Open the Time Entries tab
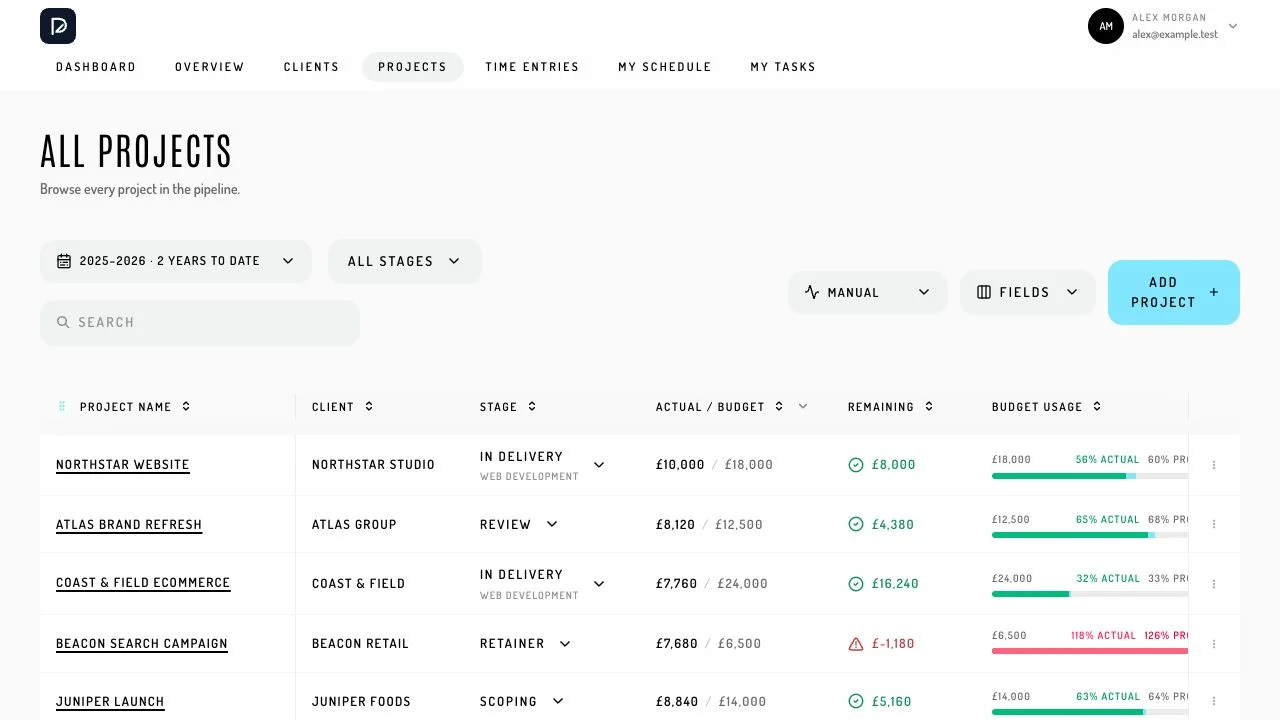Screen dimensions: 1280x720 [532, 67]
